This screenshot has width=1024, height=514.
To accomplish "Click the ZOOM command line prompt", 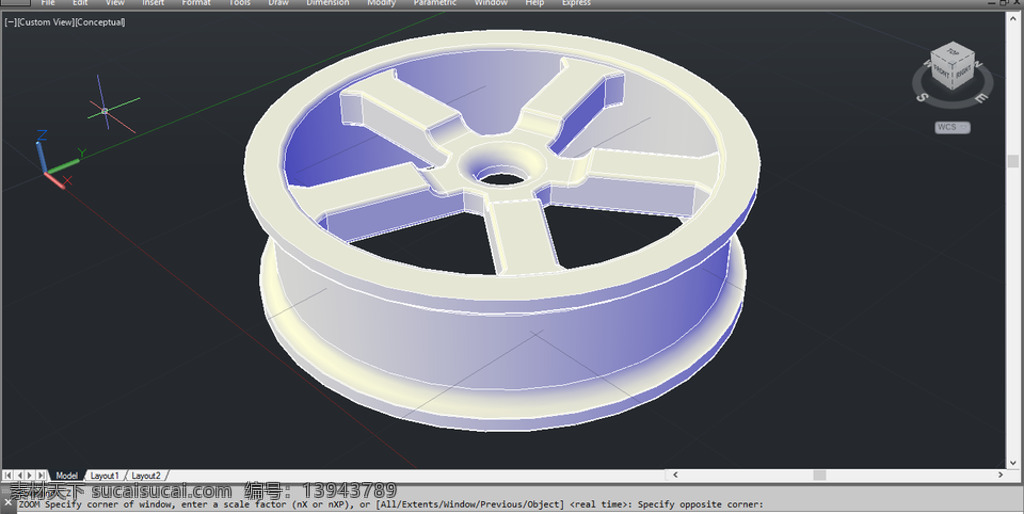I will [x=391, y=504].
